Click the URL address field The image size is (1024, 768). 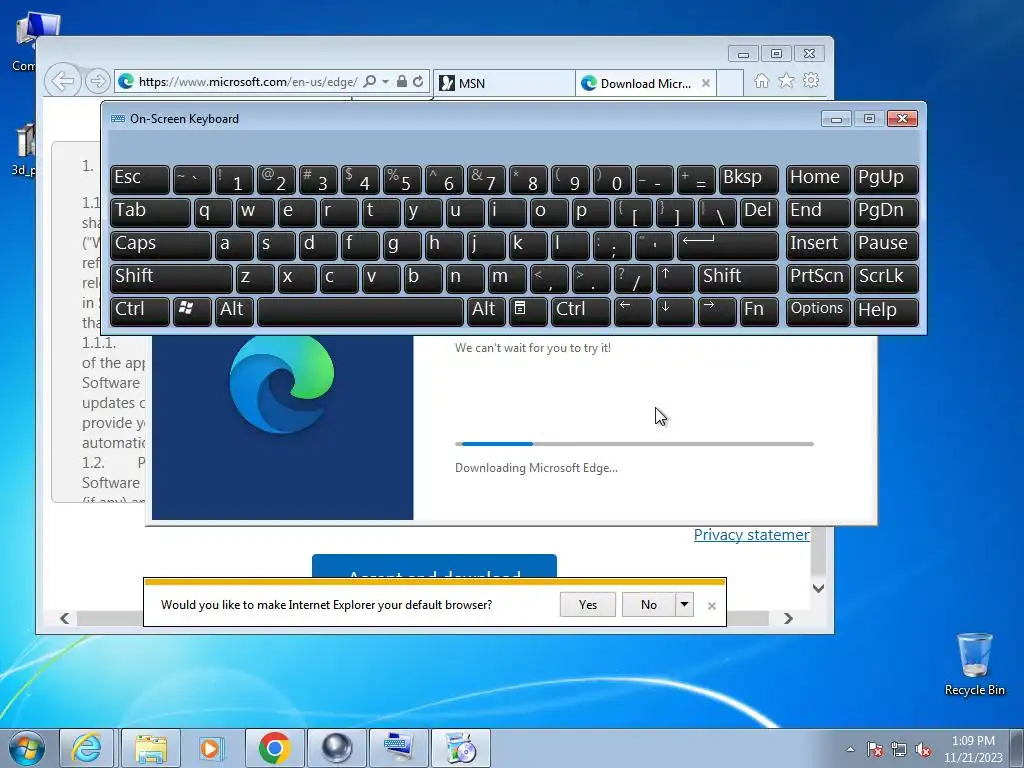[248, 82]
